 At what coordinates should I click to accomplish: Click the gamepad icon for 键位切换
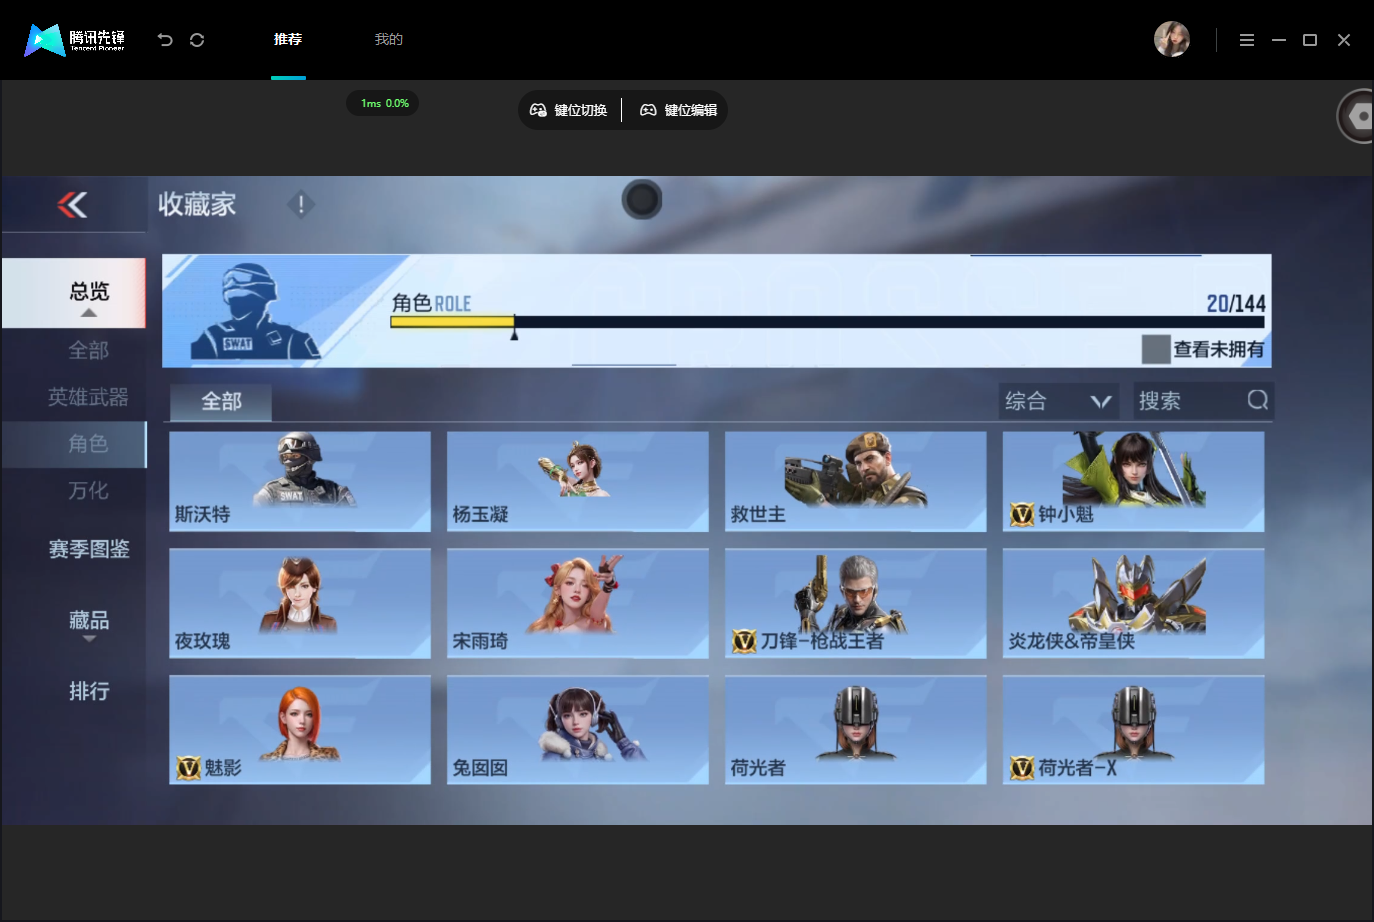pyautogui.click(x=538, y=110)
